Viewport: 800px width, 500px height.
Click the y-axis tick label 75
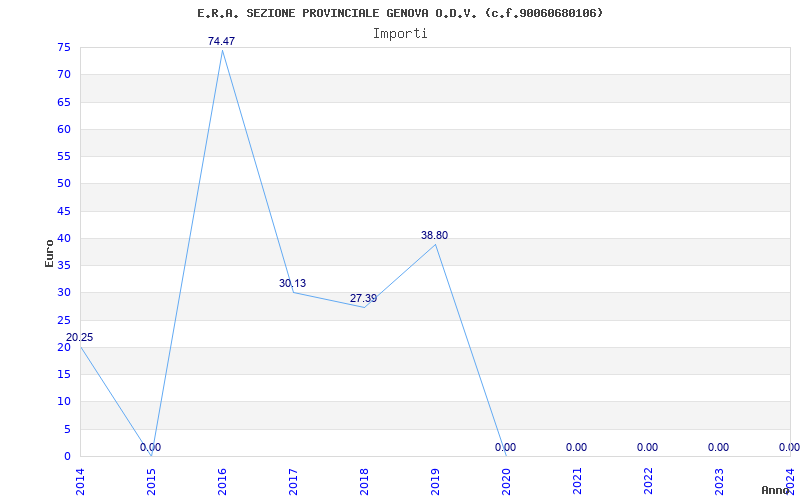64,47
